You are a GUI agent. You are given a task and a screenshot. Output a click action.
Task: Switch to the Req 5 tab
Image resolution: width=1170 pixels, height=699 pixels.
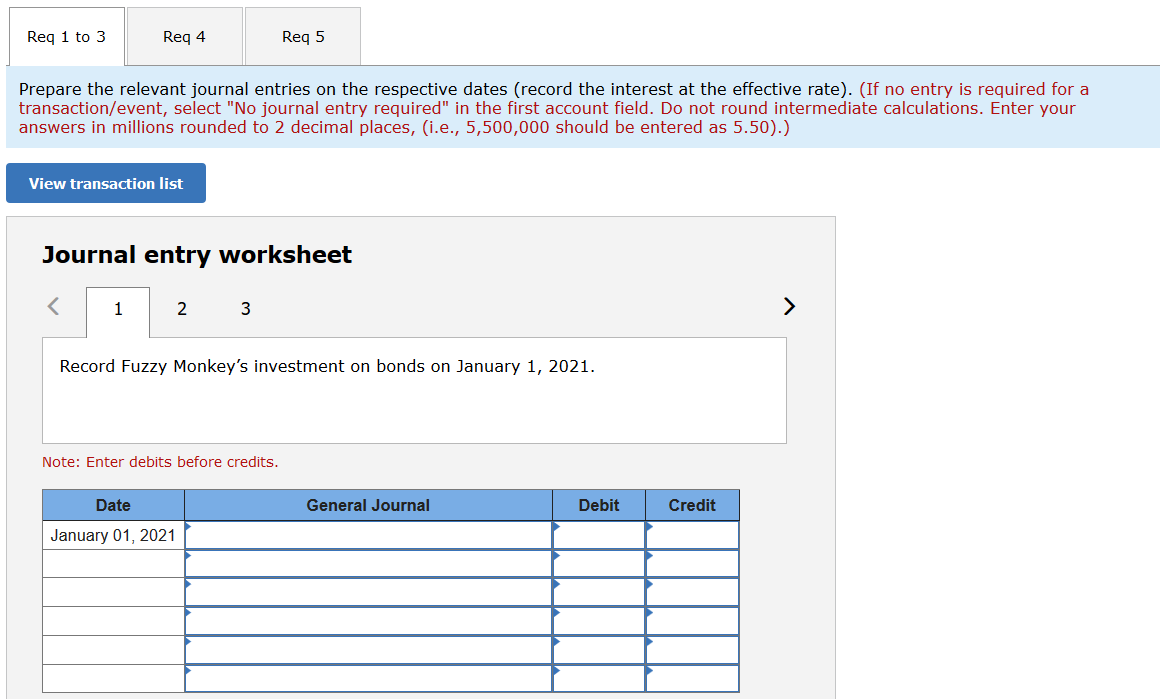(302, 36)
